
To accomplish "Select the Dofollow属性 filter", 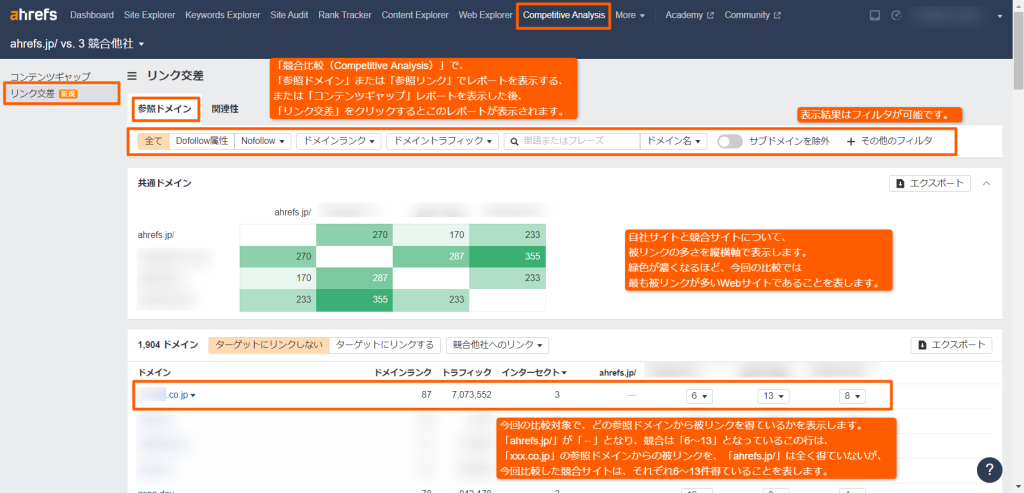I will pos(202,141).
